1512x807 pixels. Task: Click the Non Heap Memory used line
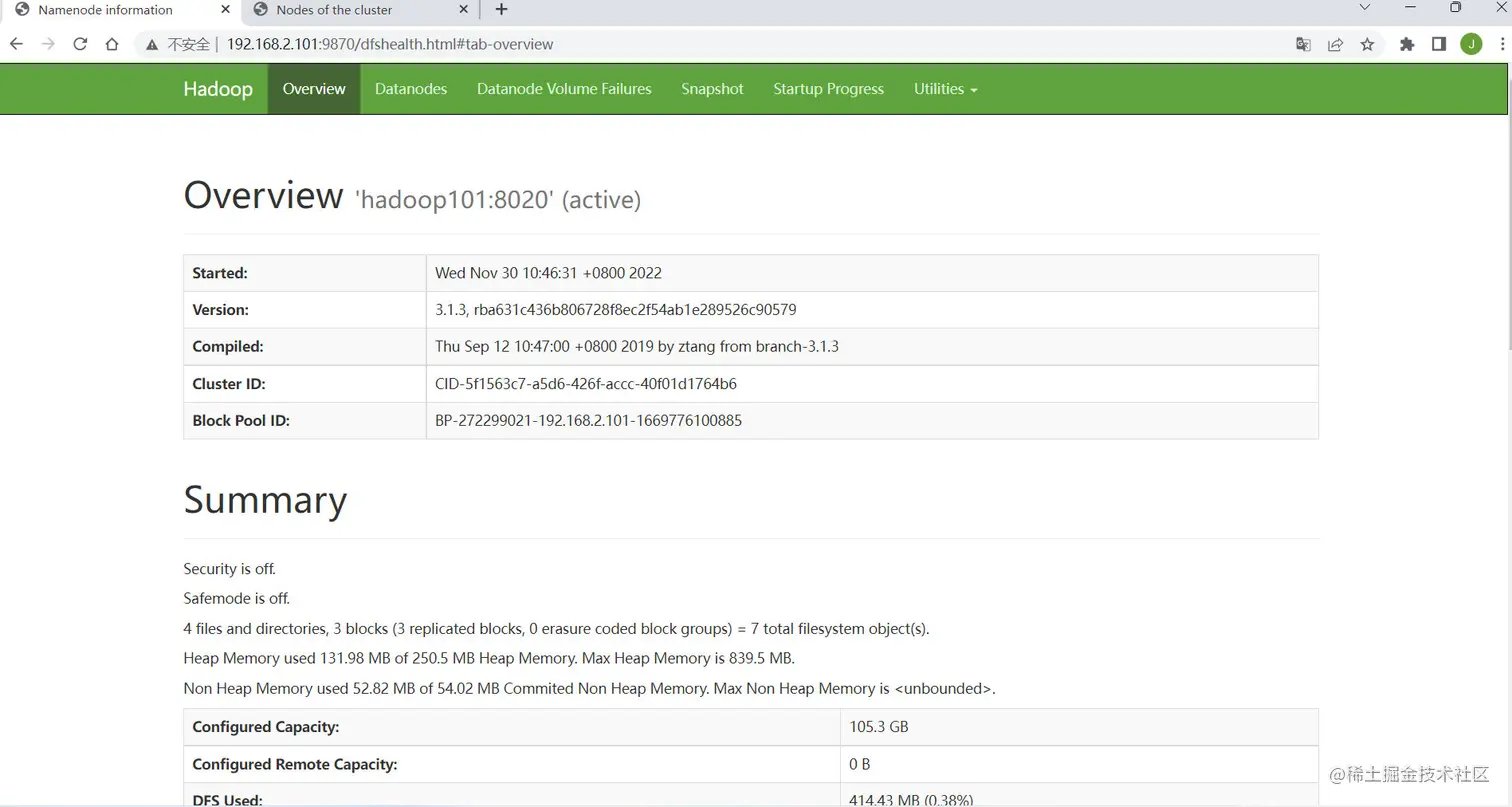click(x=589, y=689)
